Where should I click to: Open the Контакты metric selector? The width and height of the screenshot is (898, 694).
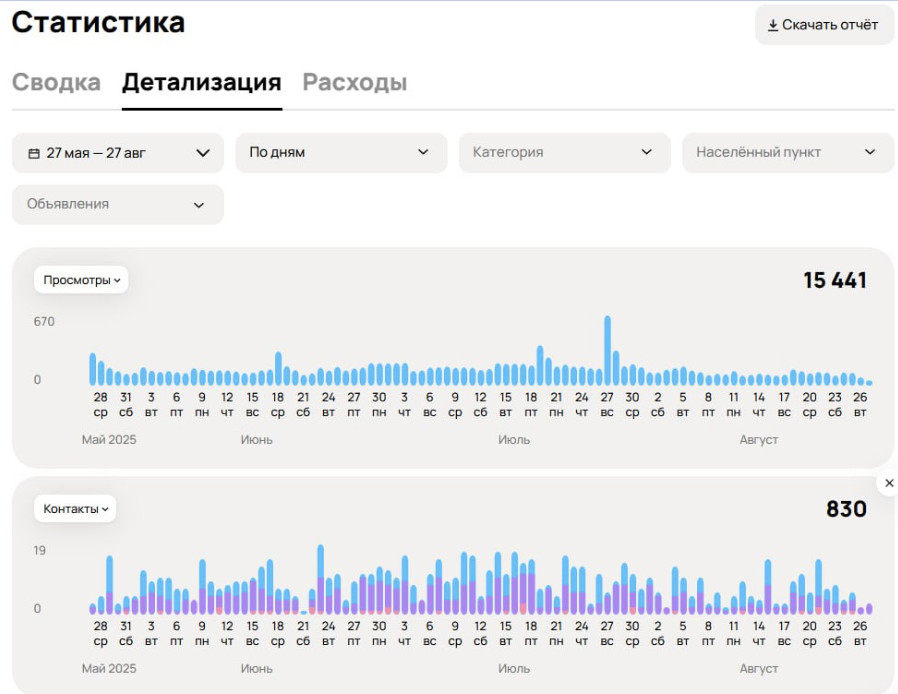75,508
